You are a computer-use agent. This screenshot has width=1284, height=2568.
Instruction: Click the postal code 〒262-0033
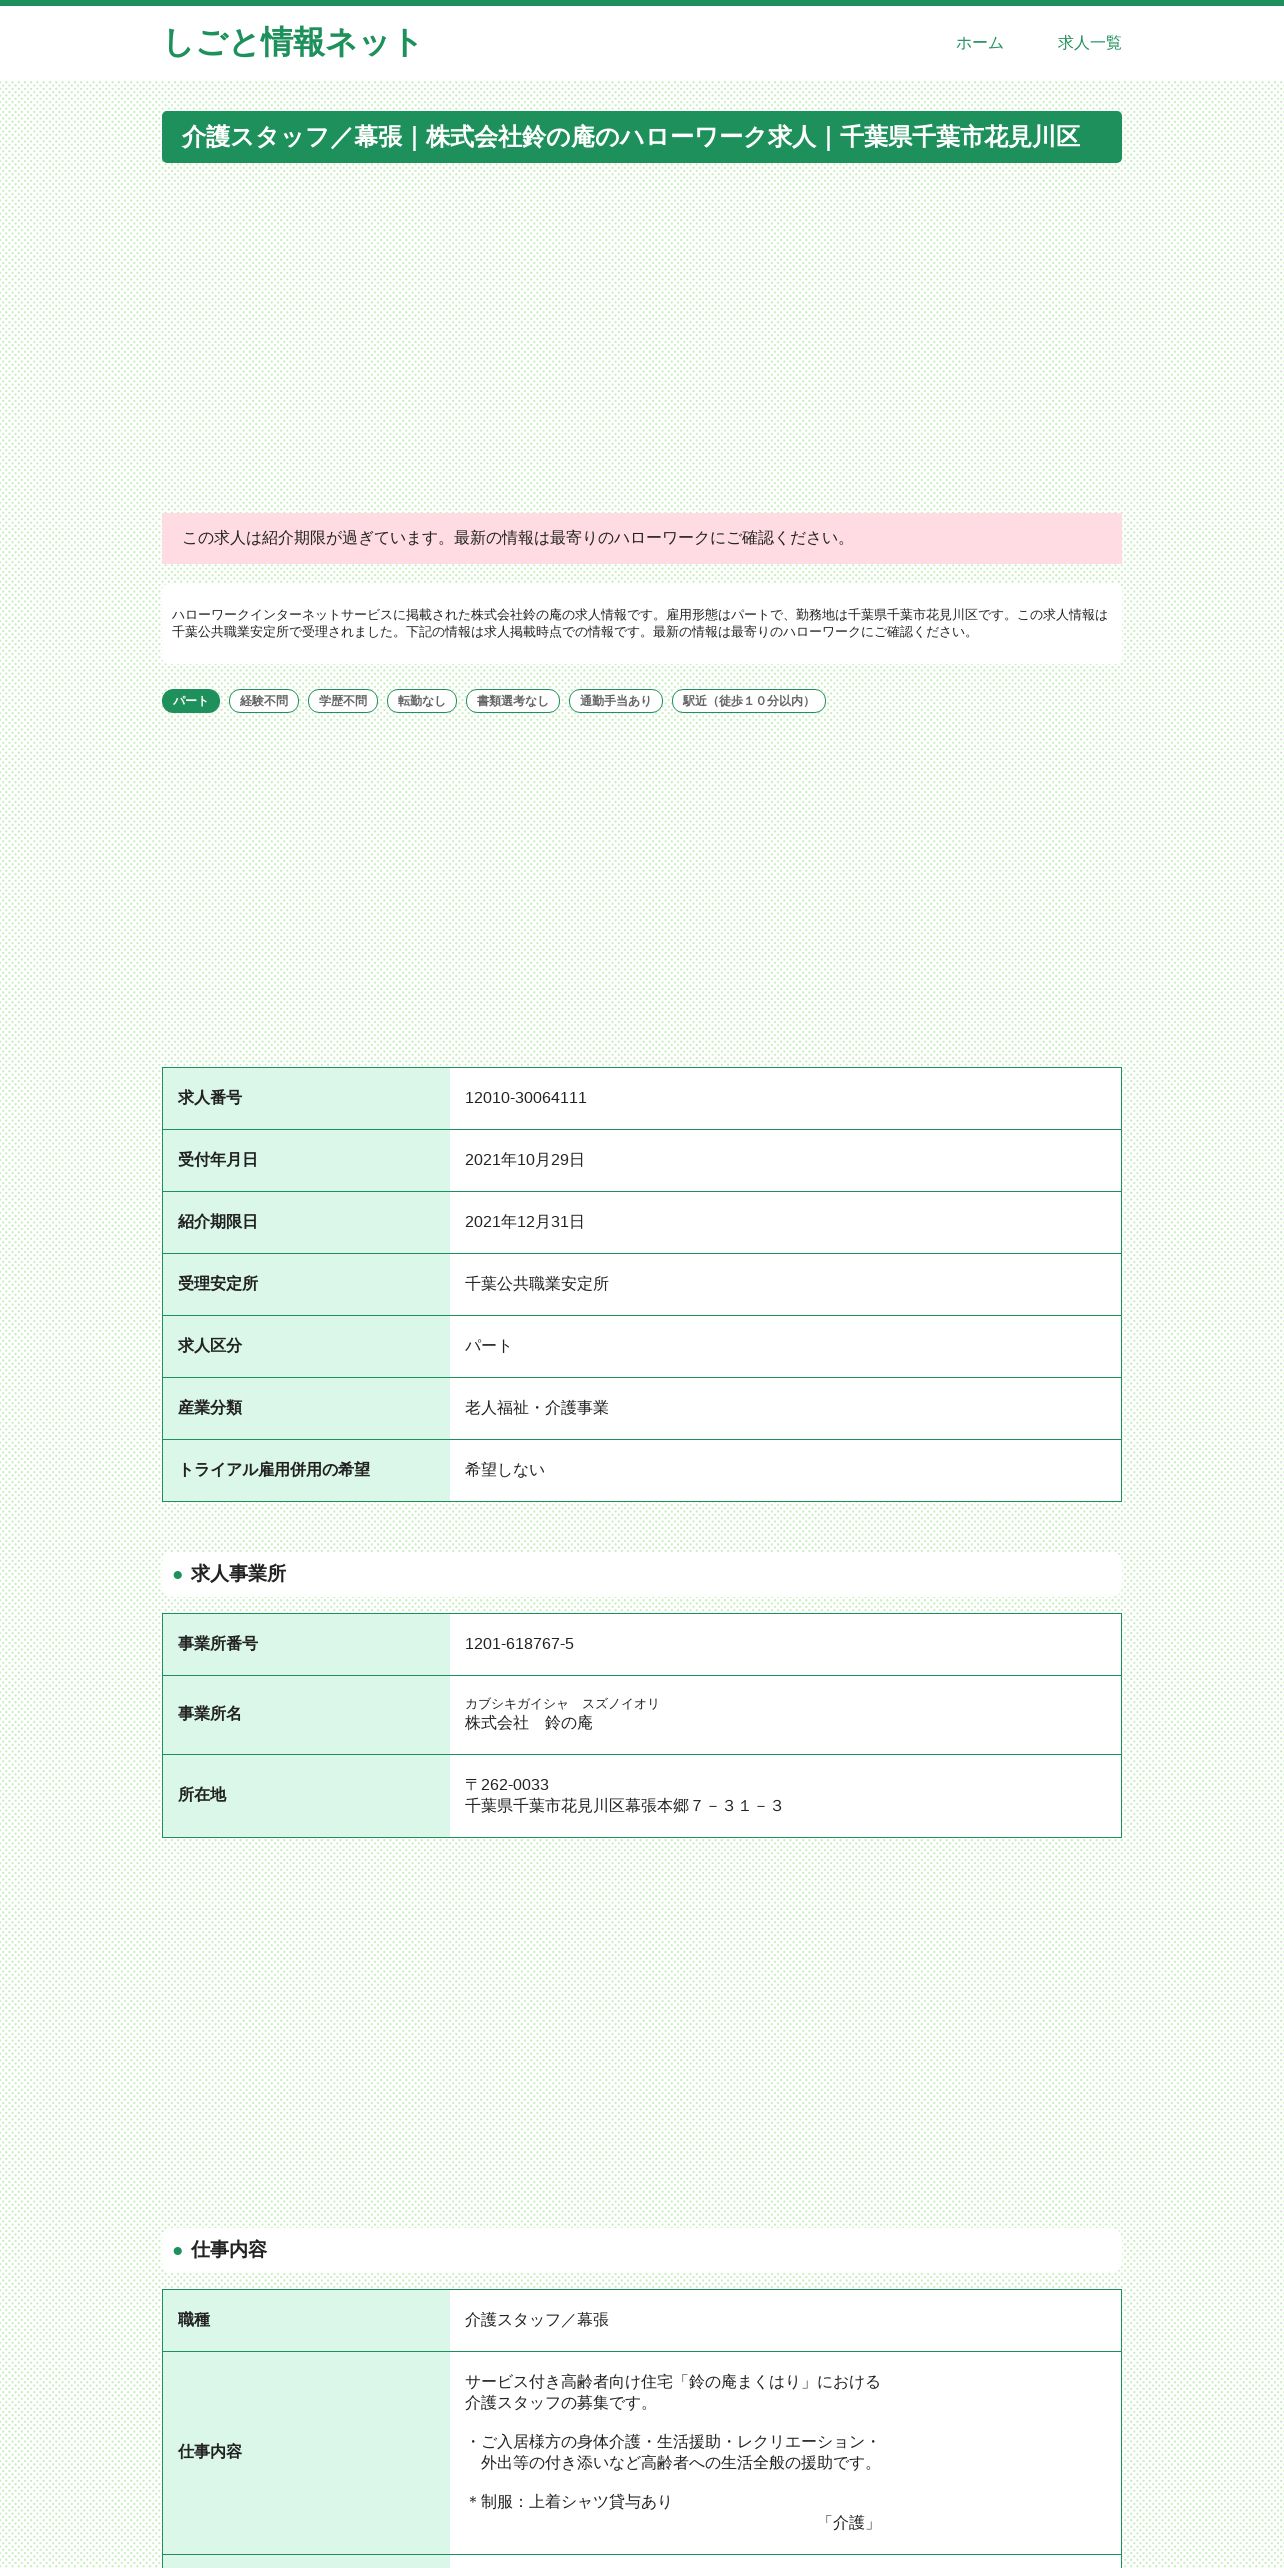point(507,1785)
